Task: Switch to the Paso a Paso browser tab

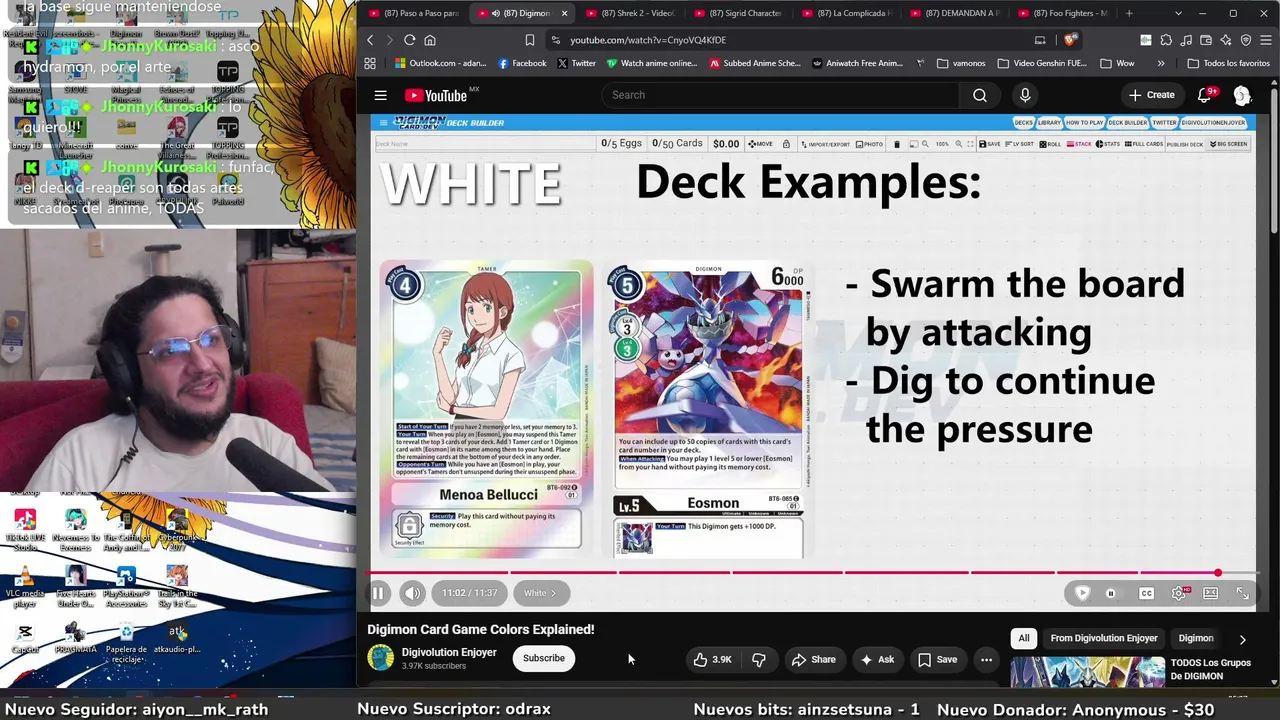Action: coord(414,13)
